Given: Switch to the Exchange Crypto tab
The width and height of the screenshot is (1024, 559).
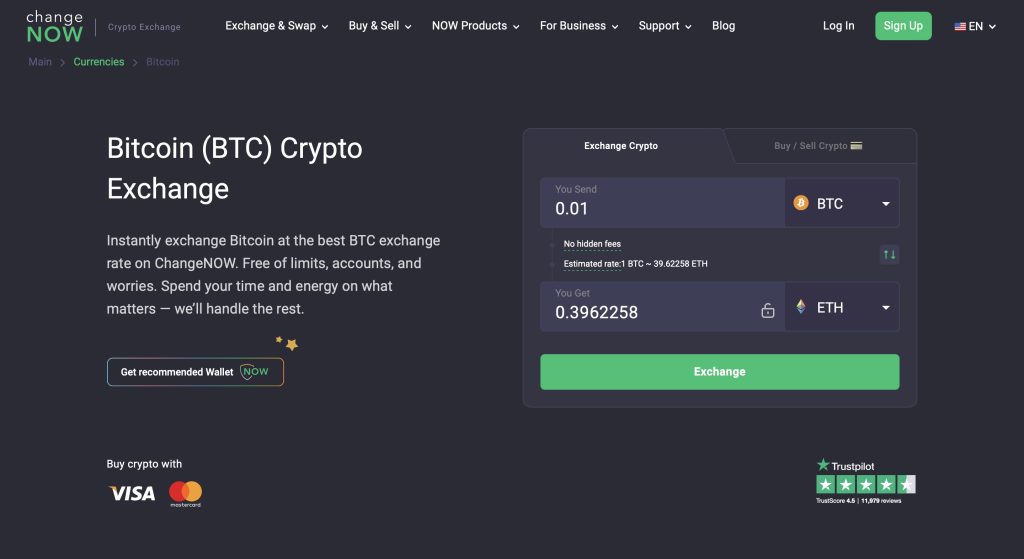Looking at the screenshot, I should pos(620,146).
